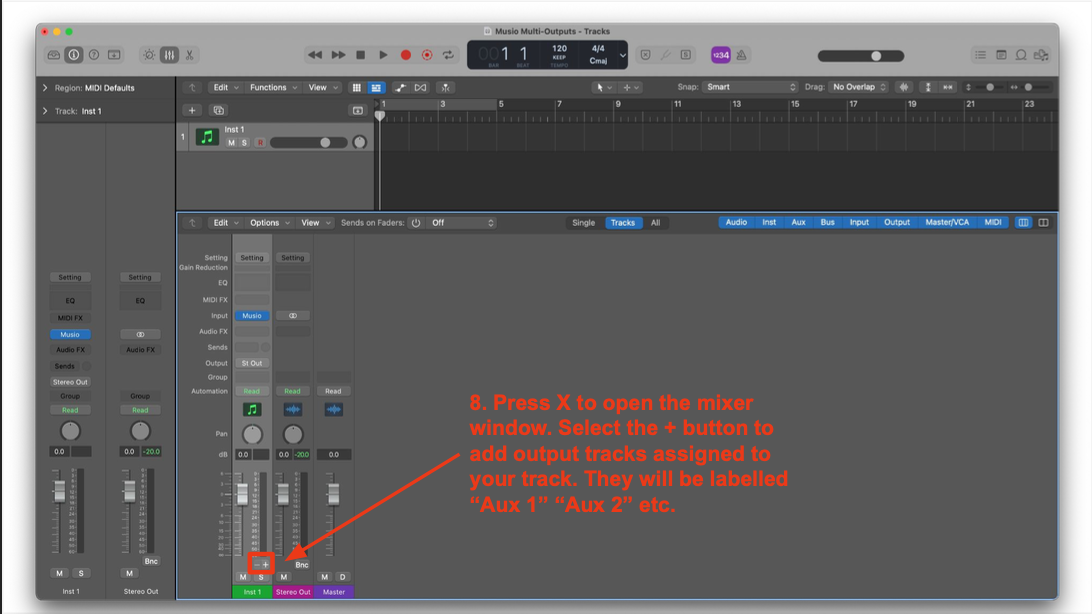This screenshot has width=1092, height=614.
Task: Expand the Region: MIDI Defaults disclosure triangle
Action: pos(45,88)
